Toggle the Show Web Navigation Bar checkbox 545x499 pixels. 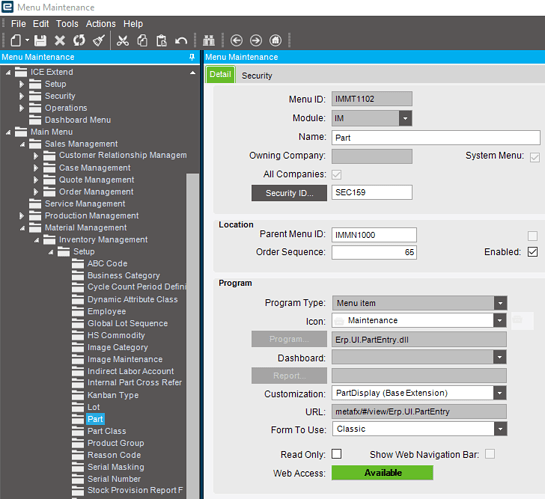pyautogui.click(x=490, y=454)
